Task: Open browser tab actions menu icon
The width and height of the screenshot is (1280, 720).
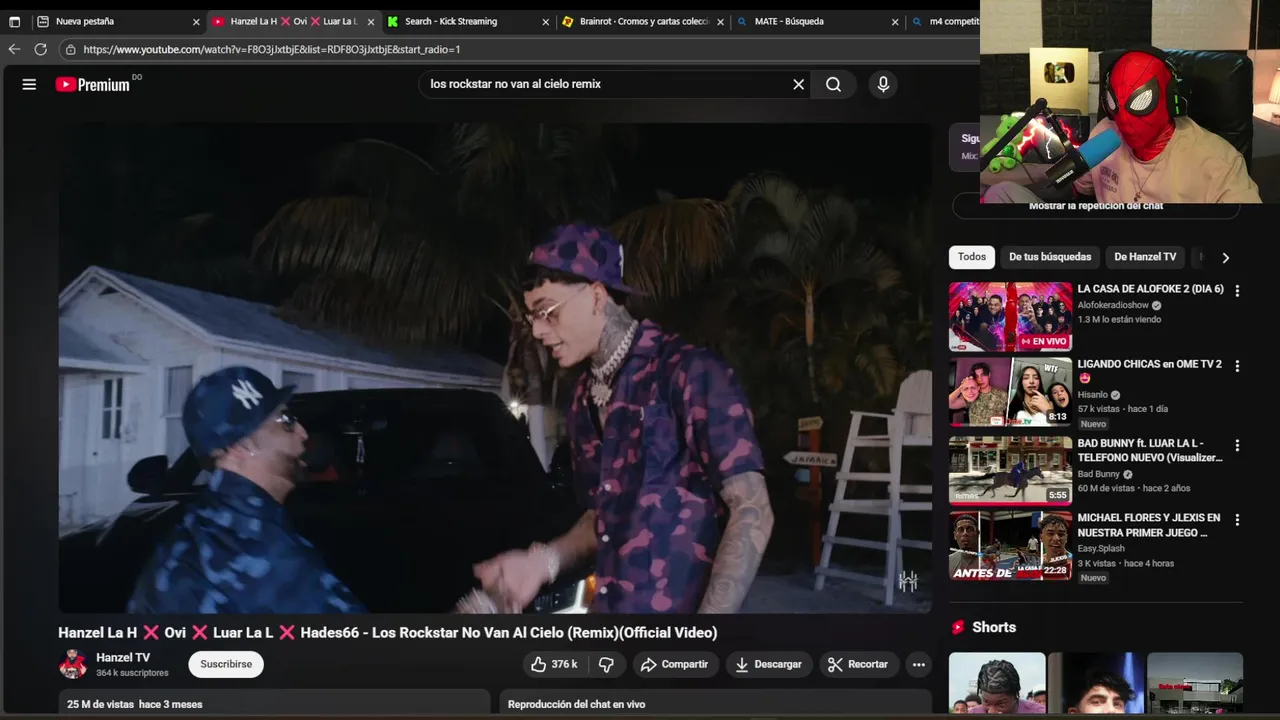Action: click(14, 21)
